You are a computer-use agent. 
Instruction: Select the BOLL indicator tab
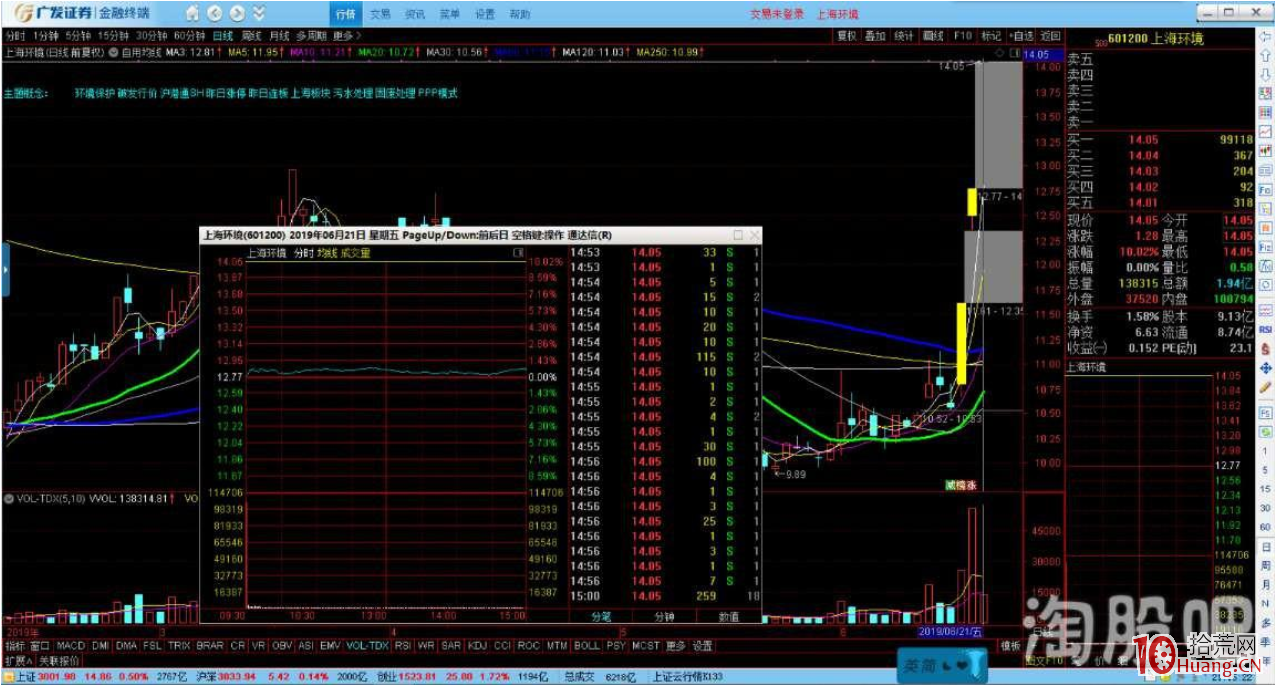coord(588,646)
